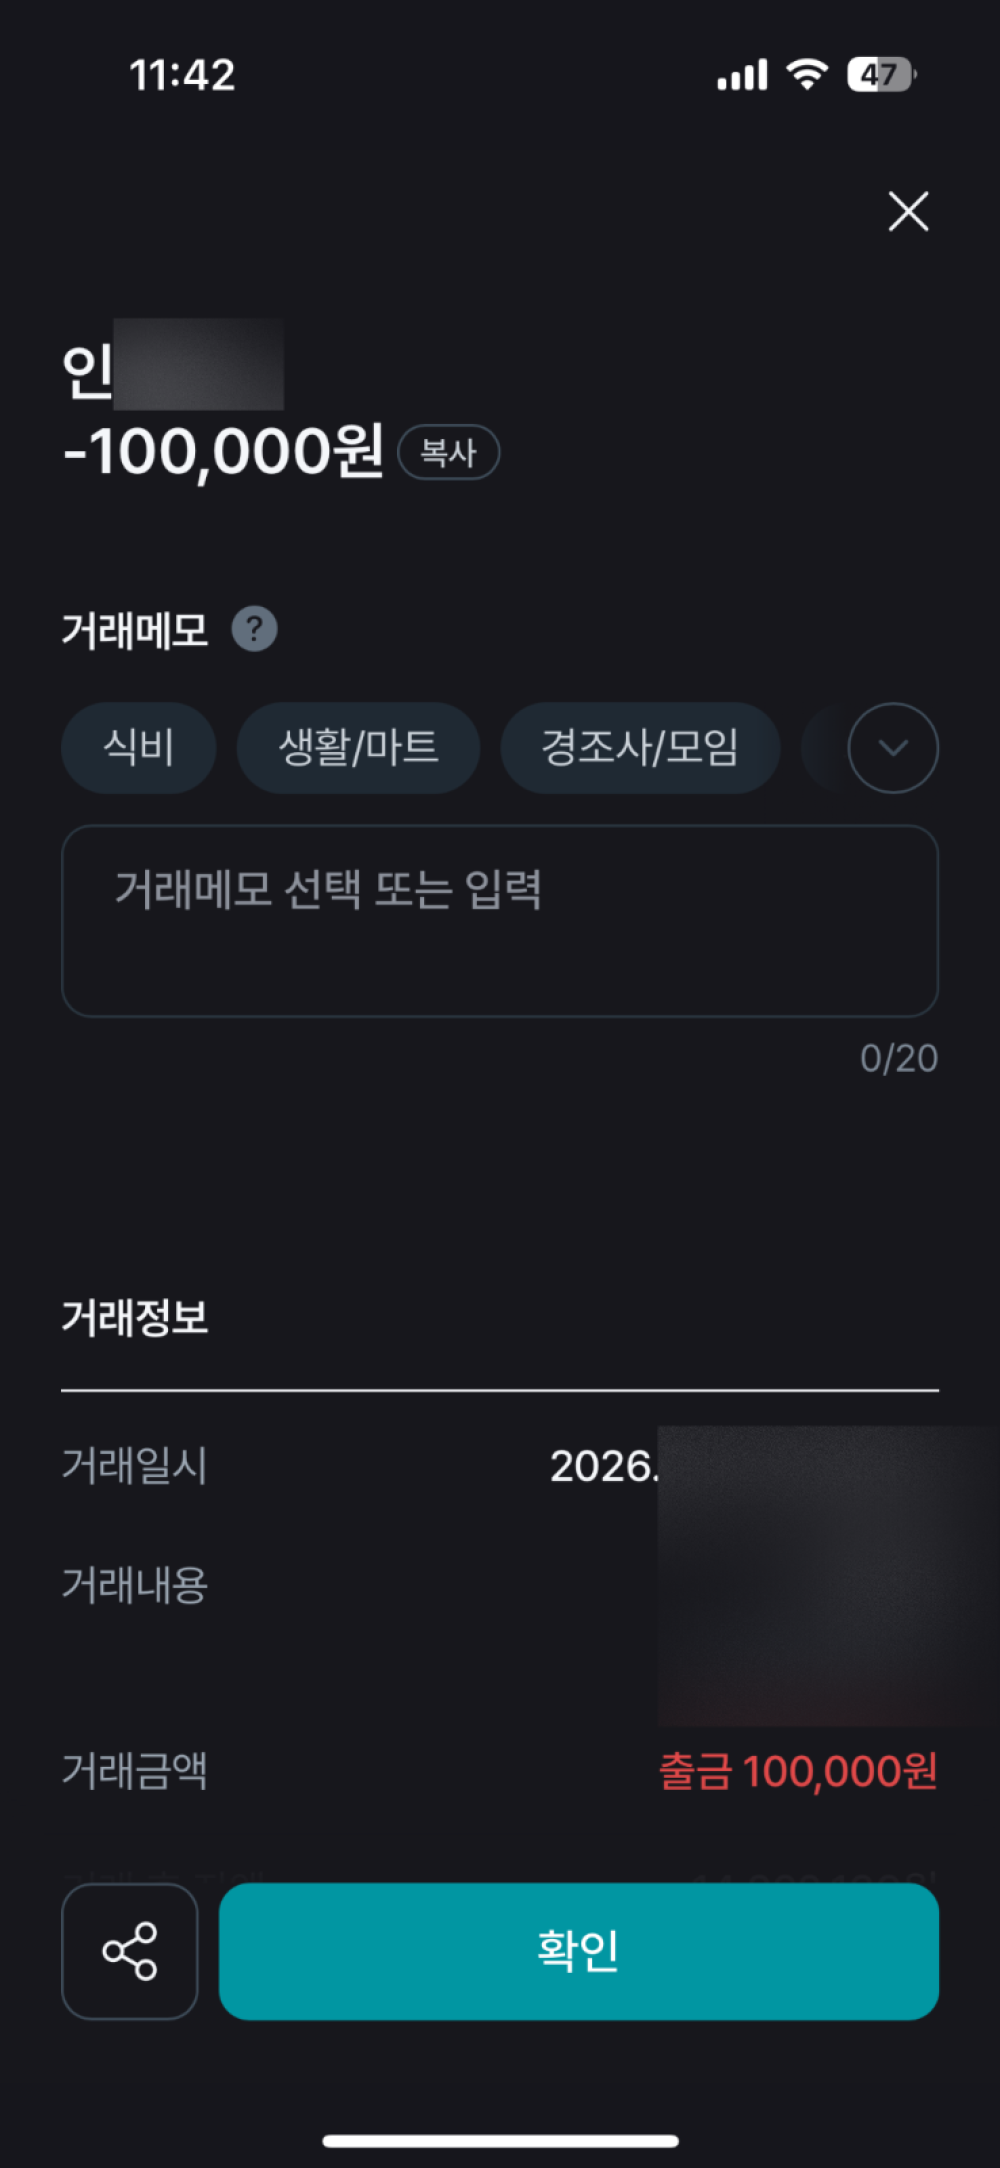Open the 거래메모 help question mark
Image resolution: width=1000 pixels, height=2168 pixels.
pos(254,630)
